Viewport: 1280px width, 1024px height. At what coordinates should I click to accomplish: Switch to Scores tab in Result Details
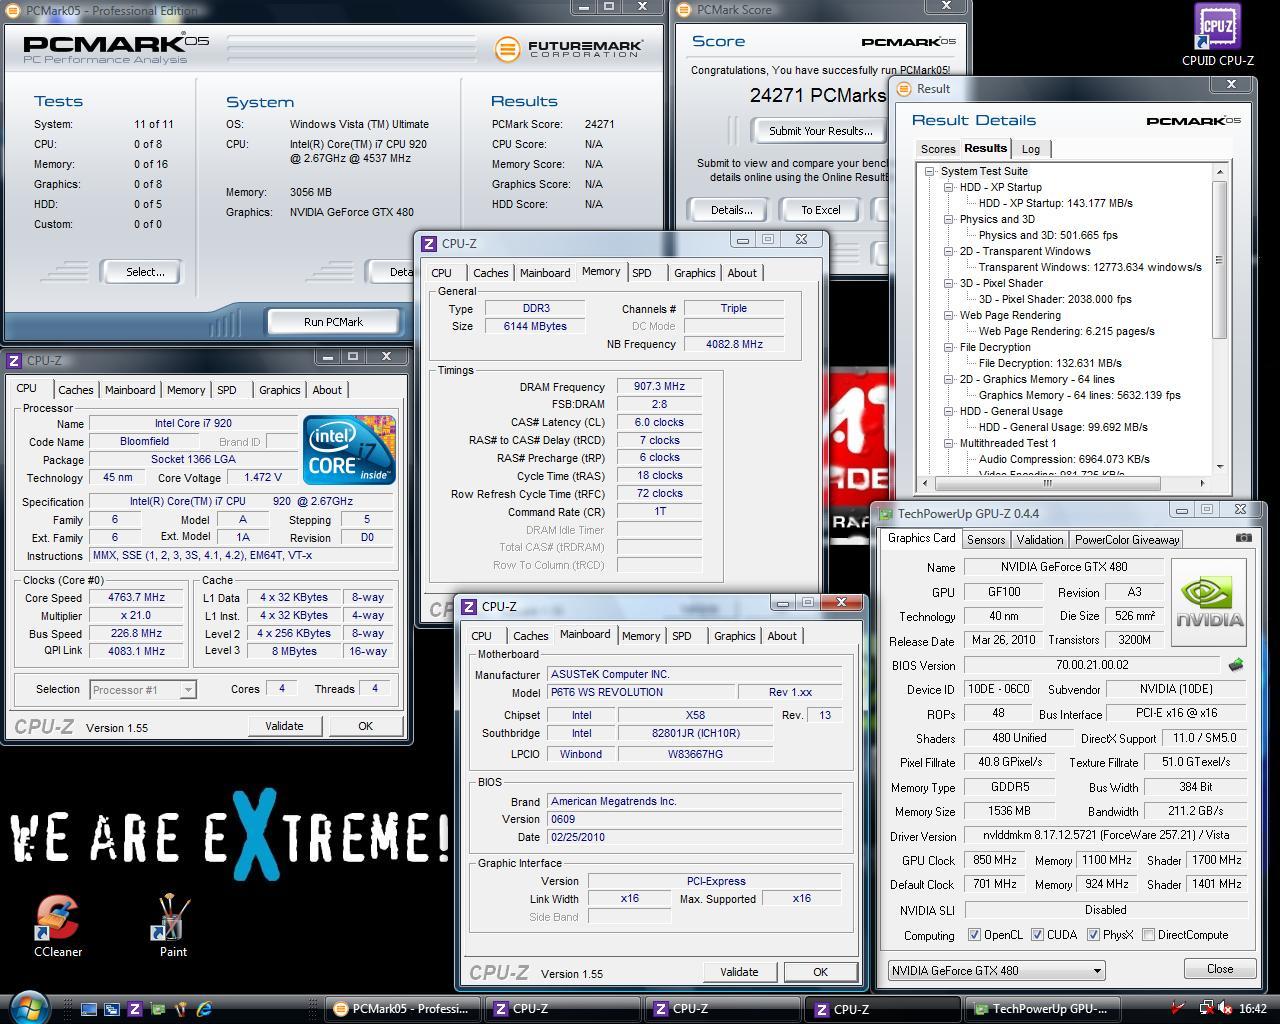[x=937, y=149]
